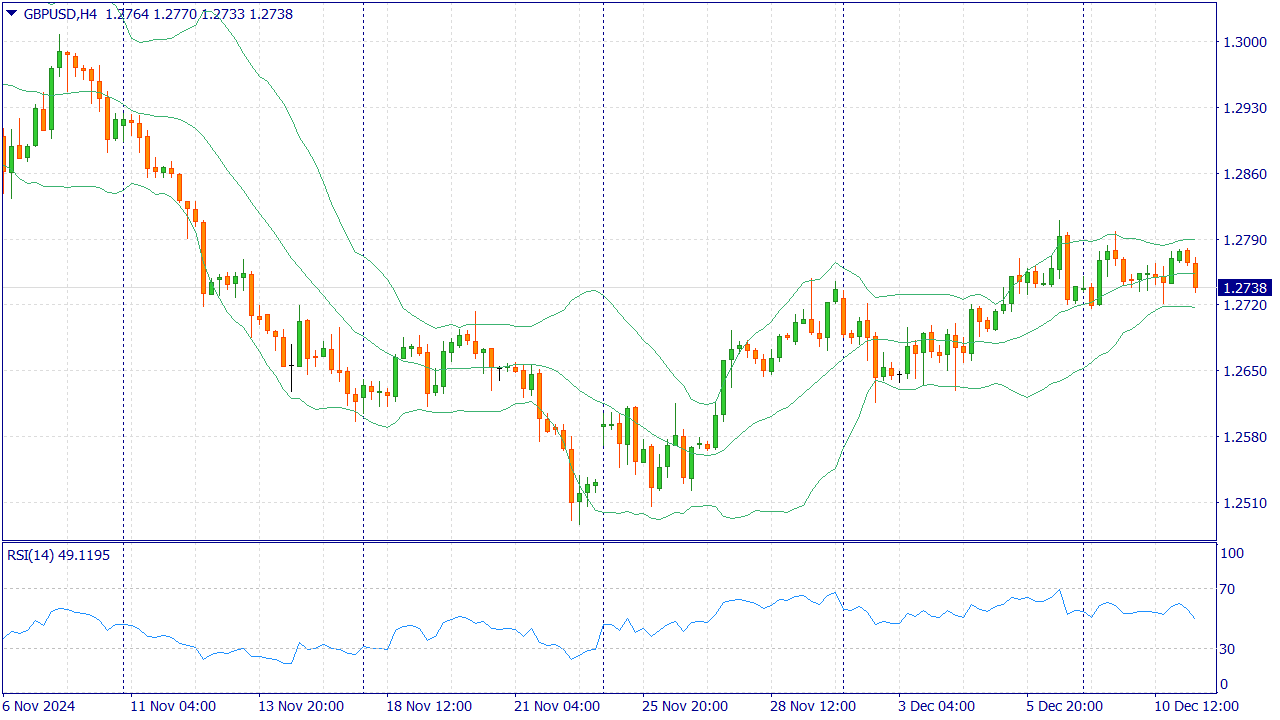Screen dimensions: 1280x720
Task: Pick the 1.2930 price axis label
Action: (x=1243, y=108)
